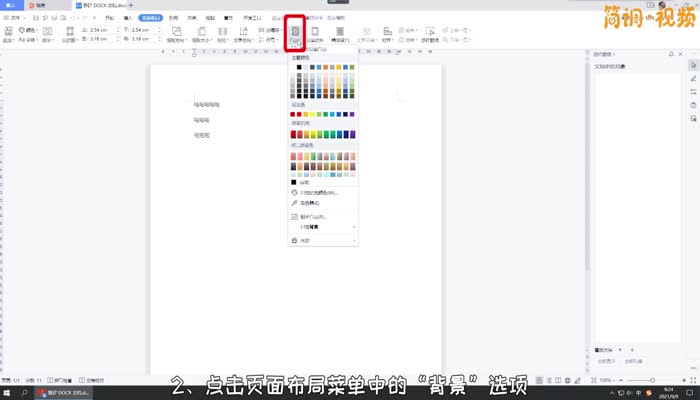The height and width of the screenshot is (400, 700).
Task: Open the Windows Start menu
Action: click(7, 393)
